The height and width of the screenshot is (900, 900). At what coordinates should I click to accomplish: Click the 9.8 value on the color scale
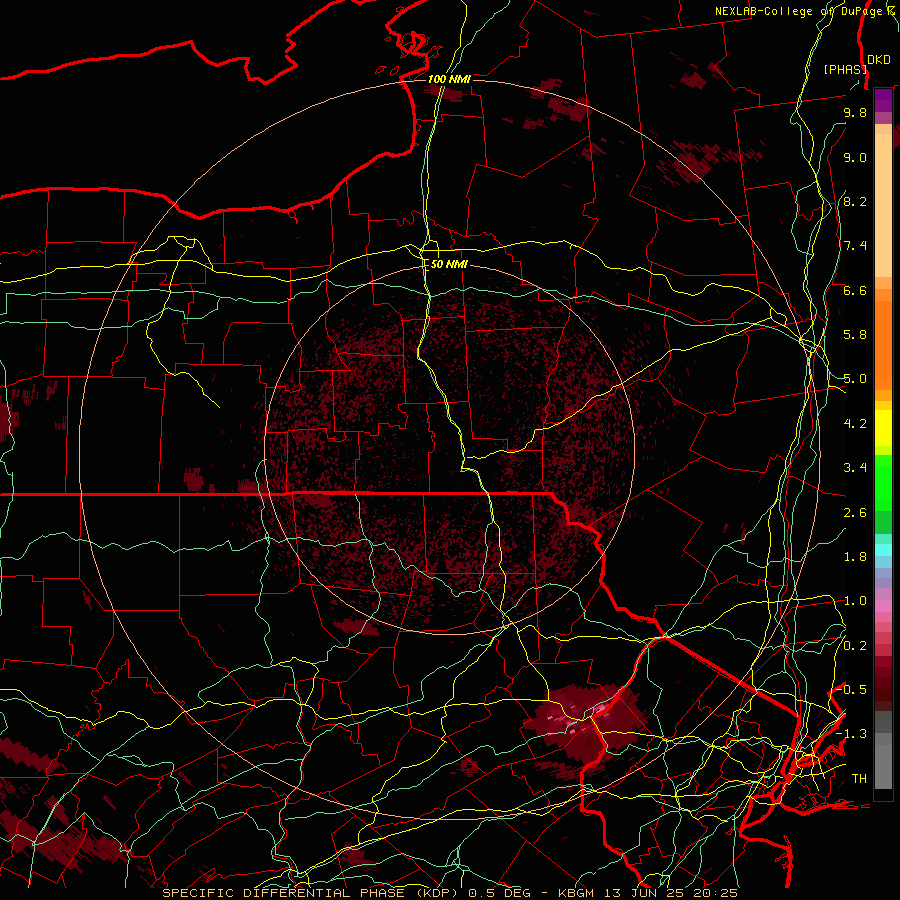pyautogui.click(x=855, y=112)
